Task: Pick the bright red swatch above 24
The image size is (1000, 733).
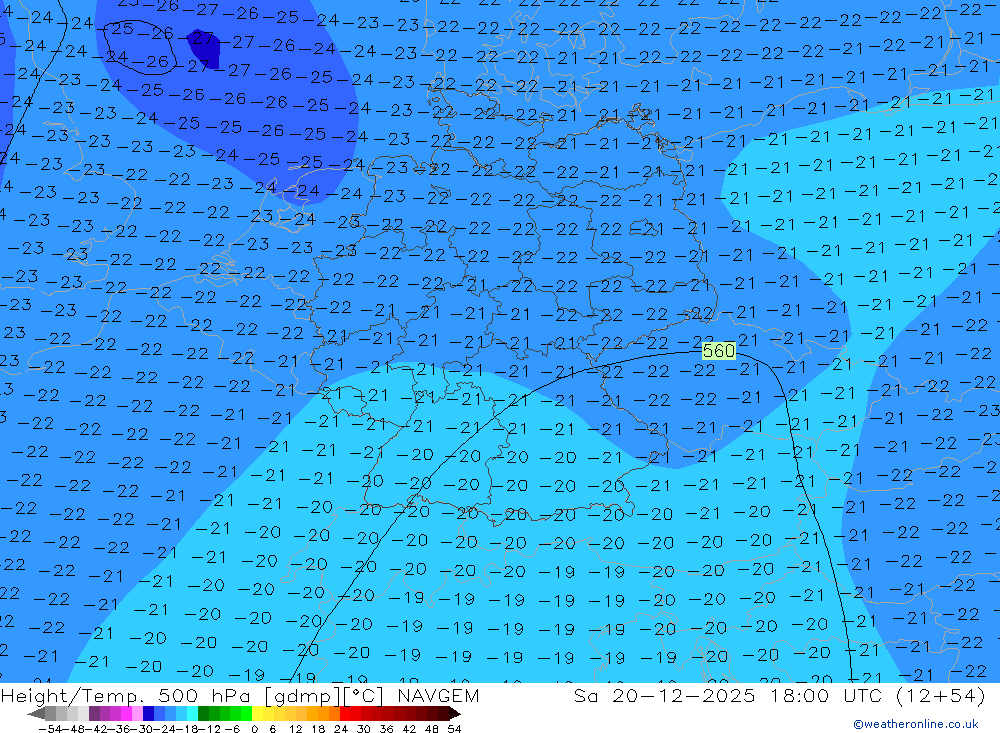Action: 345,714
